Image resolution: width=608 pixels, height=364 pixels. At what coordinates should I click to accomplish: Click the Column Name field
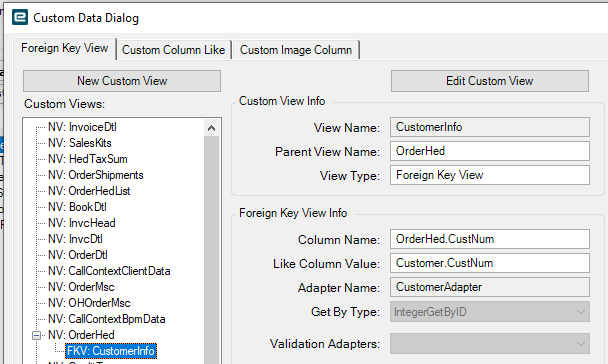(x=490, y=239)
